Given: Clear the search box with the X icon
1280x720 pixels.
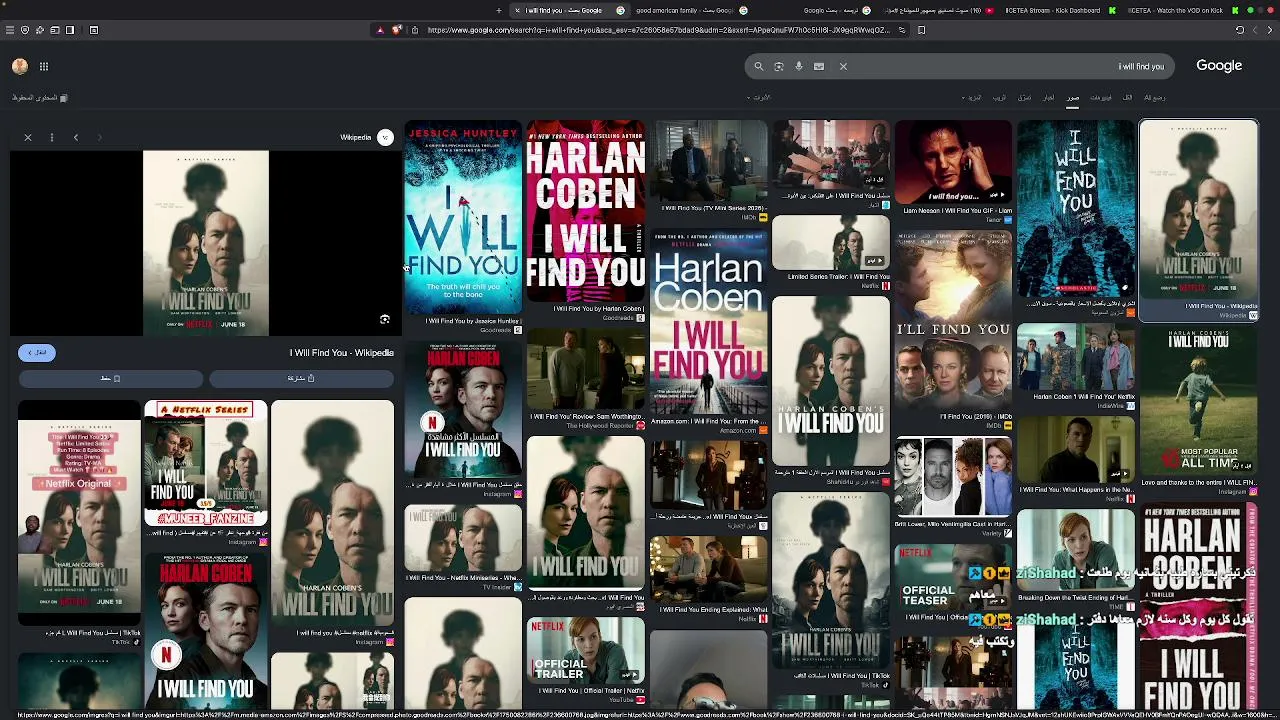Looking at the screenshot, I should [x=843, y=66].
